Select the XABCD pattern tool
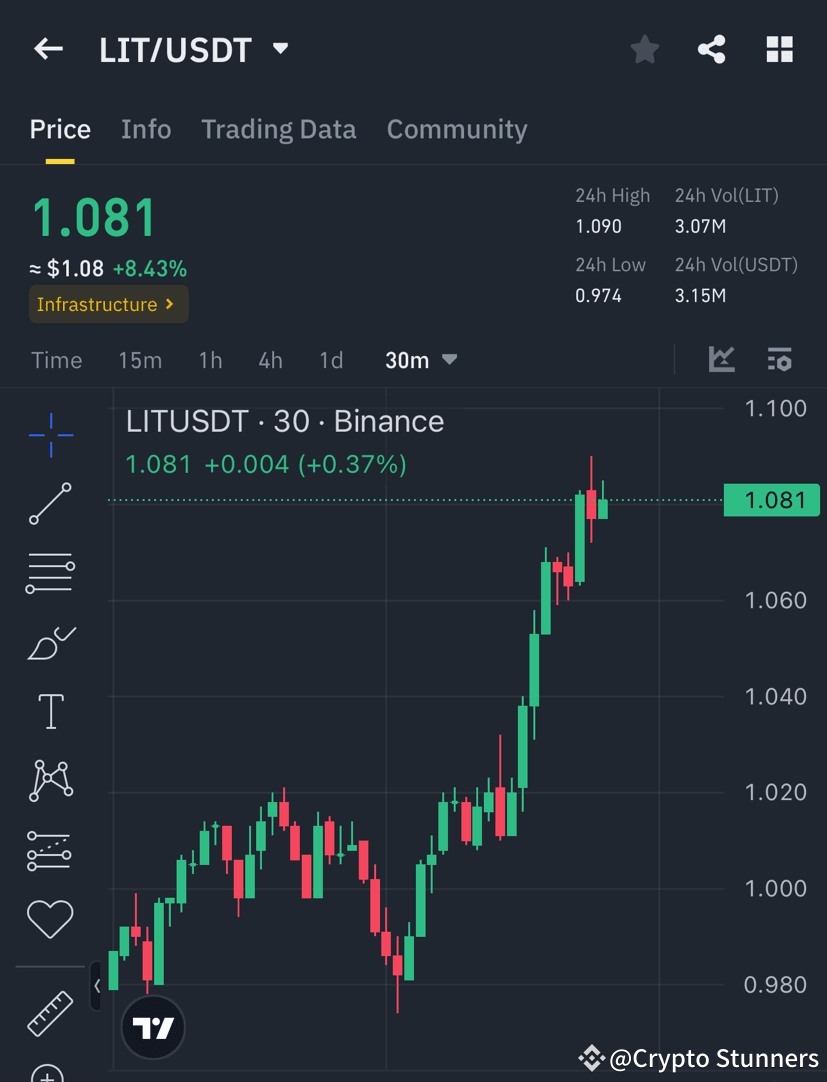The height and width of the screenshot is (1082, 827). coord(50,779)
